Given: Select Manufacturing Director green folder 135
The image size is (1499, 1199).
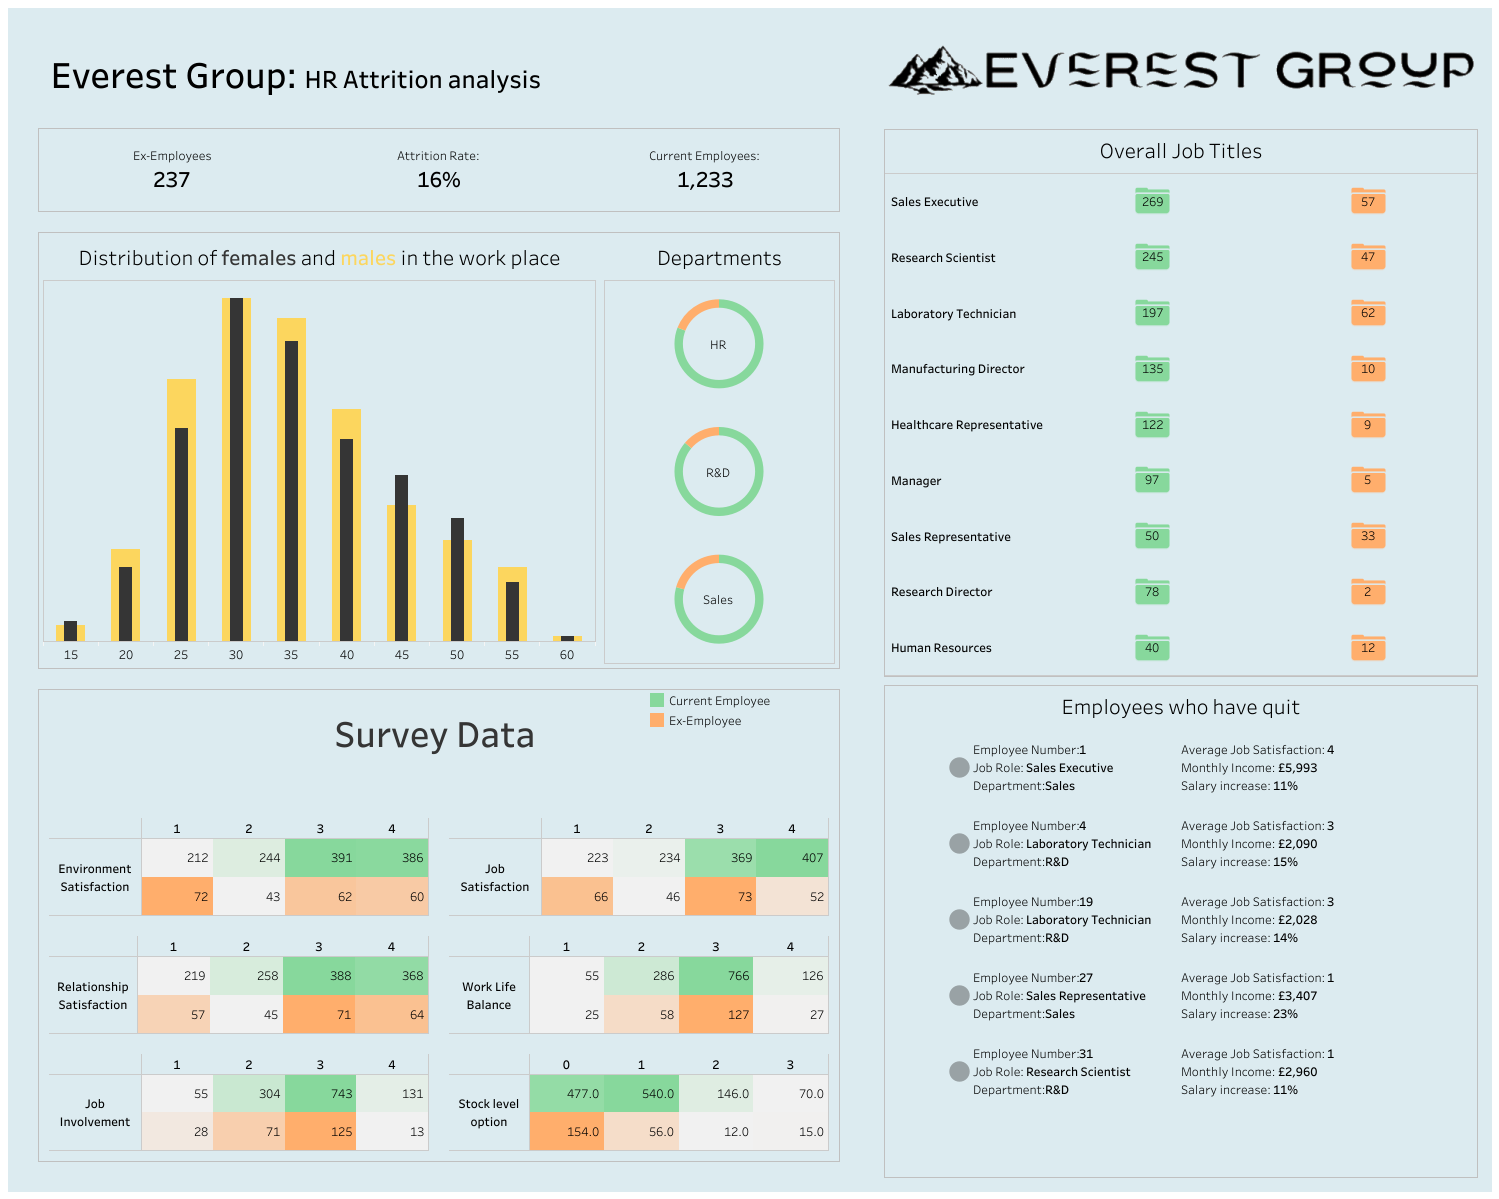Looking at the screenshot, I should [x=1152, y=369].
